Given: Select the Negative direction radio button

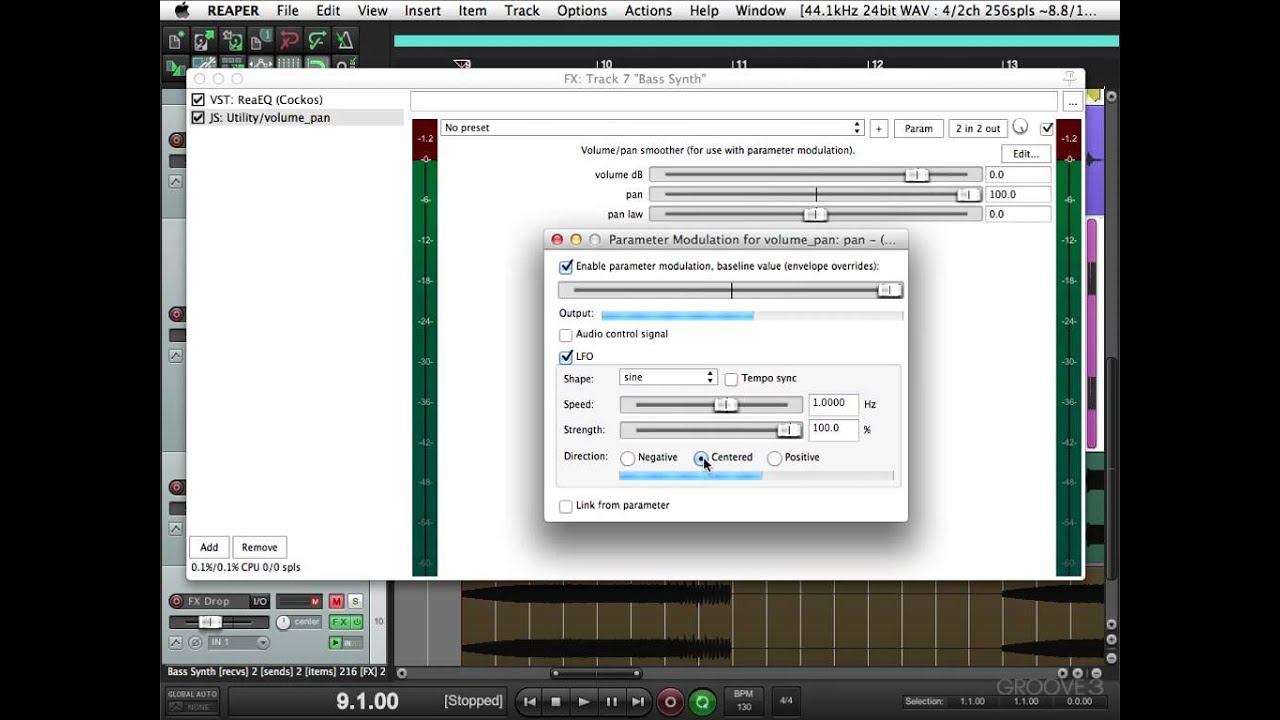Looking at the screenshot, I should (627, 458).
